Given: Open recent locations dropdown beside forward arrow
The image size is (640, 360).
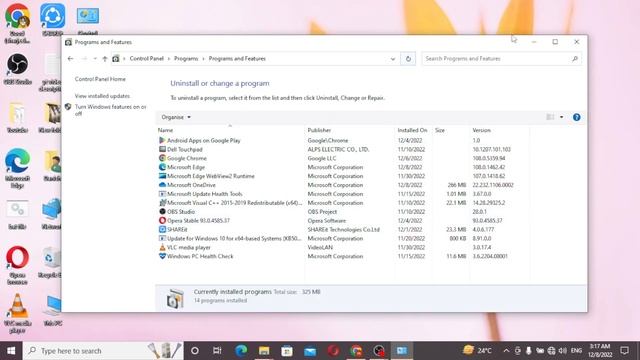Looking at the screenshot, I should [x=95, y=59].
